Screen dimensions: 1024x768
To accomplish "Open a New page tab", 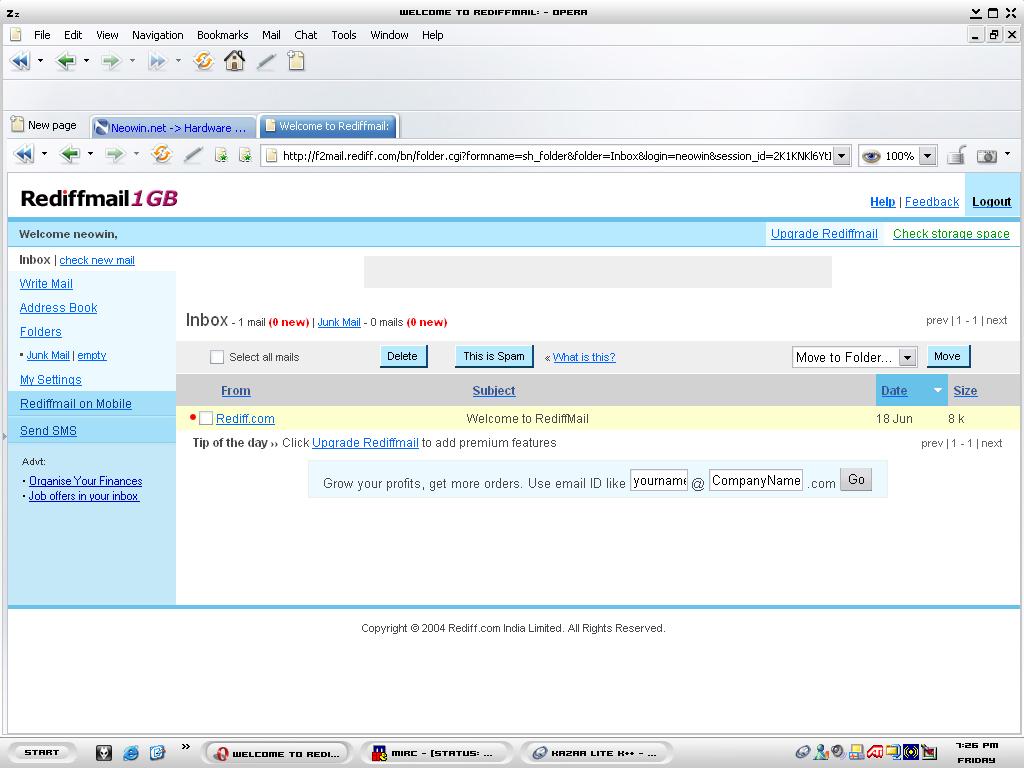I will (x=44, y=125).
